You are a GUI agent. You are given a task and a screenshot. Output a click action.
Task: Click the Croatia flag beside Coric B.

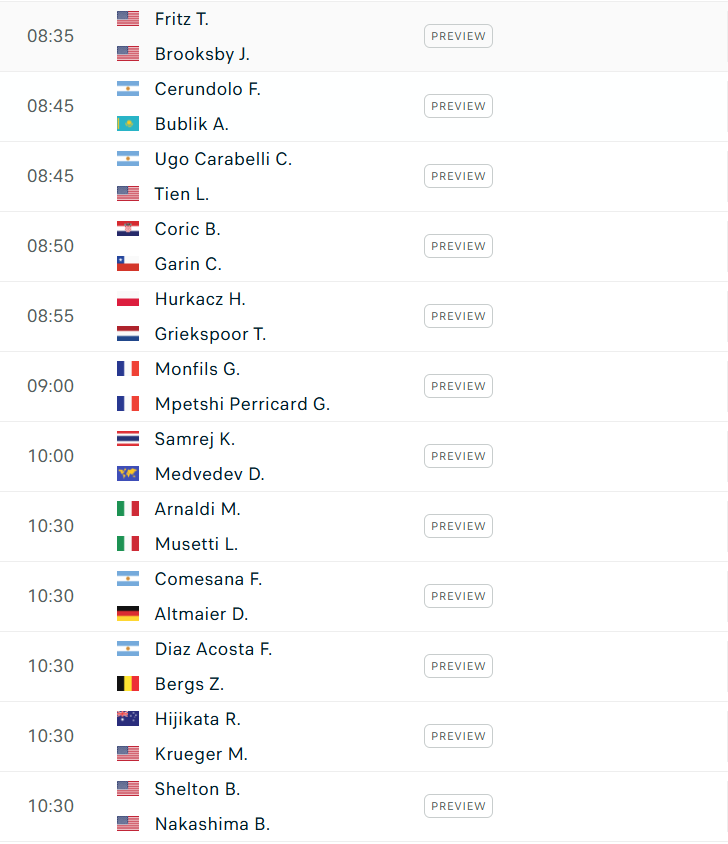(128, 229)
